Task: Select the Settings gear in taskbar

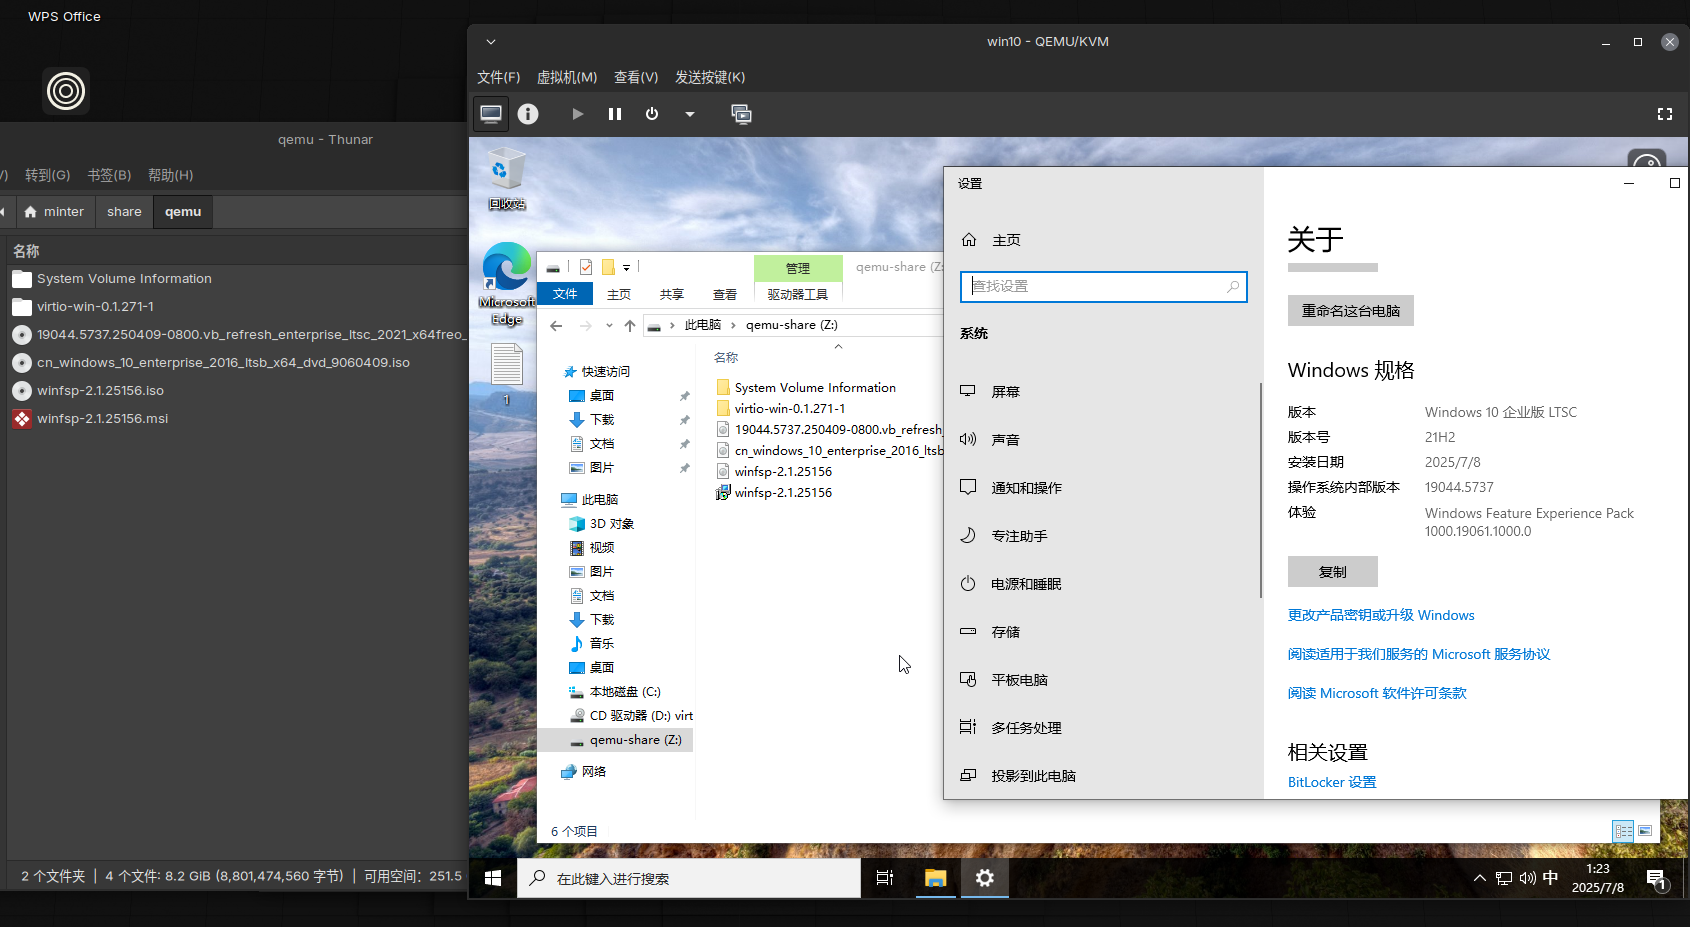Action: [x=985, y=878]
